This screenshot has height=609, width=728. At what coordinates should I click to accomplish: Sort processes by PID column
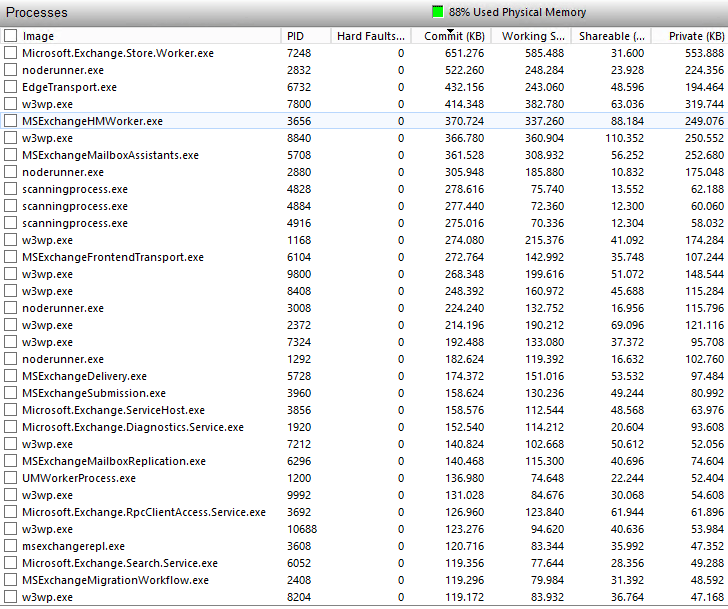pos(295,36)
